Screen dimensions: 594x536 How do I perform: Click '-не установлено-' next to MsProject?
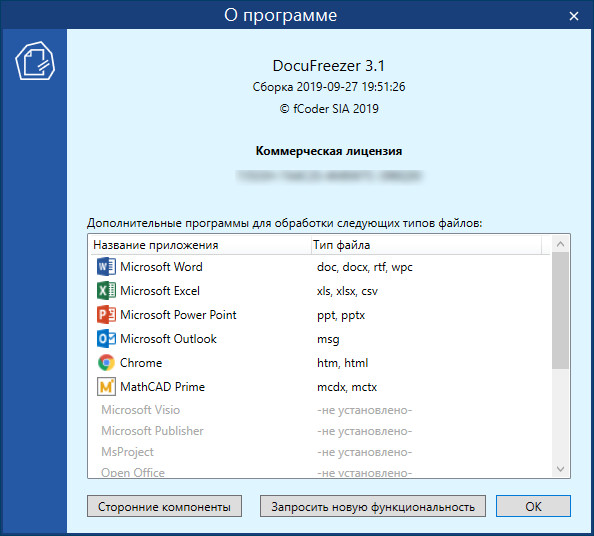point(364,452)
